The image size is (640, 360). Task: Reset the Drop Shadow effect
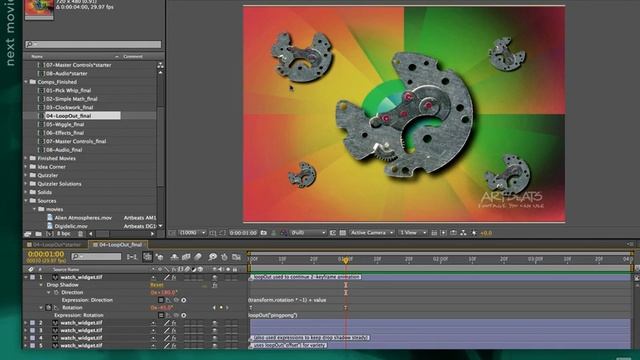(157, 285)
